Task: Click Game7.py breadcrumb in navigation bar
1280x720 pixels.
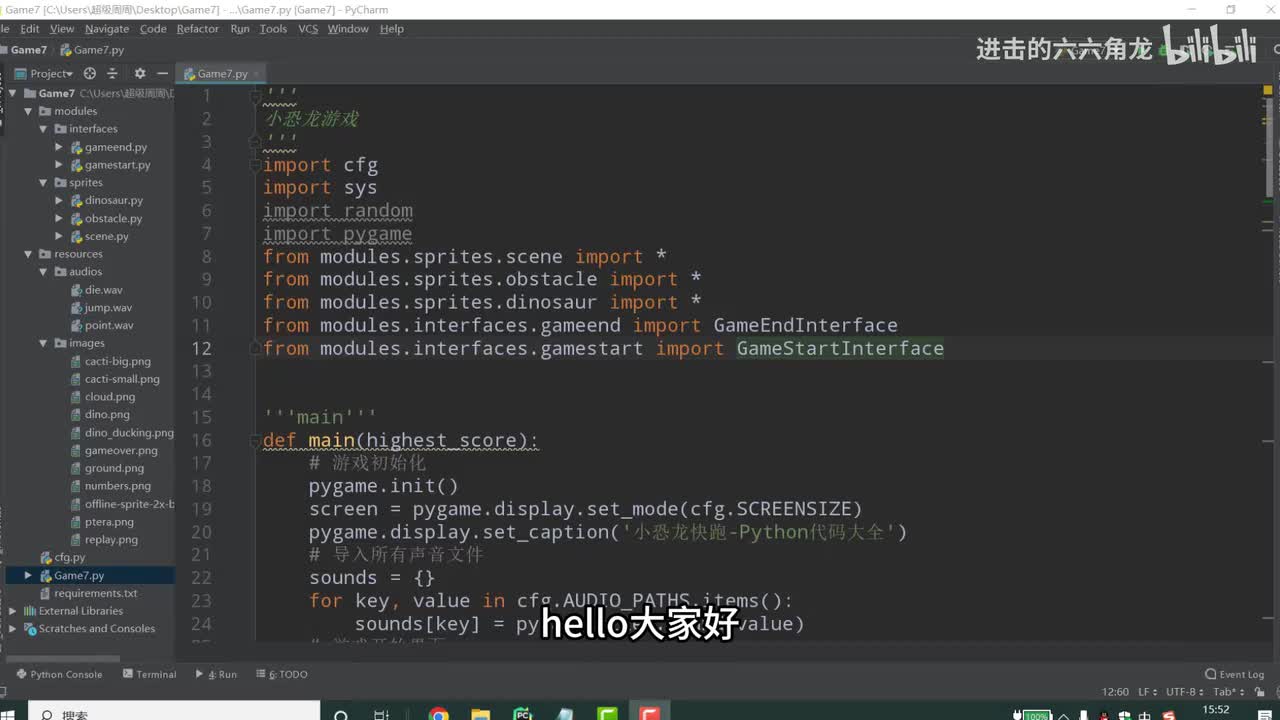Action: click(92, 50)
